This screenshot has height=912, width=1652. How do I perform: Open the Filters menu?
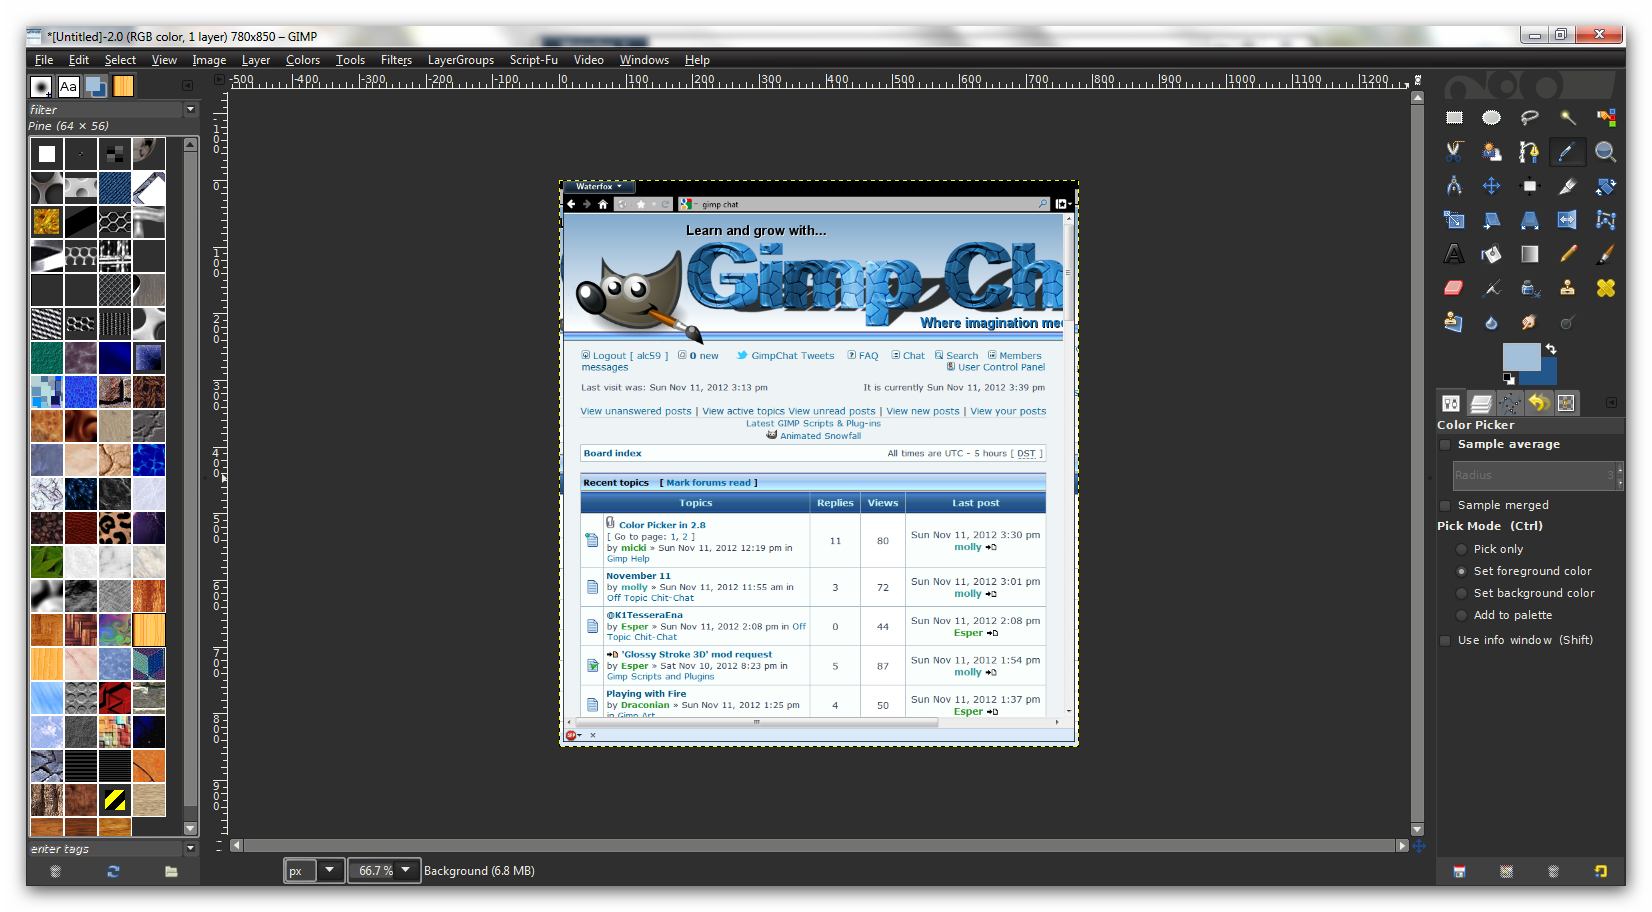point(396,60)
